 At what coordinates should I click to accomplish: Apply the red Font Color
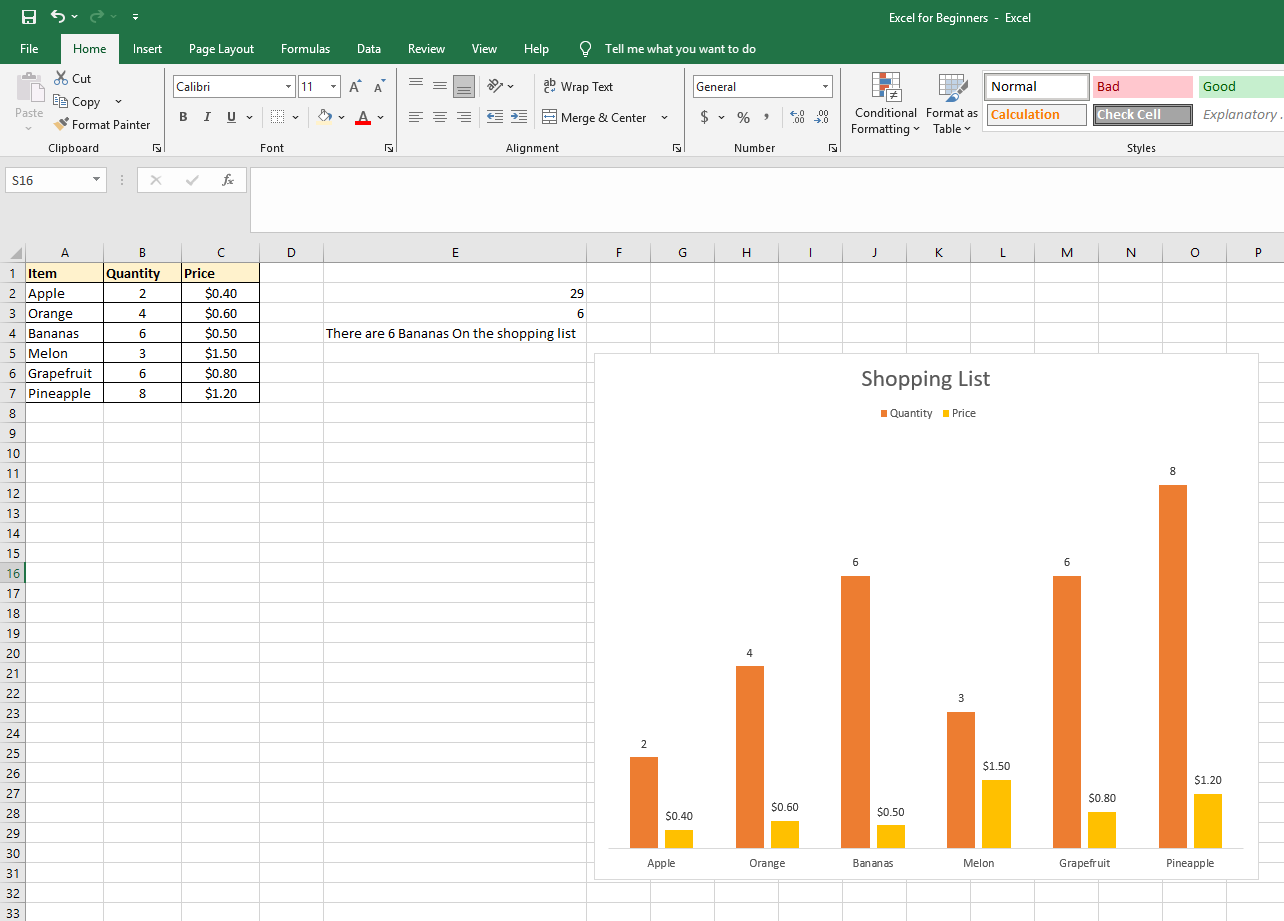362,117
